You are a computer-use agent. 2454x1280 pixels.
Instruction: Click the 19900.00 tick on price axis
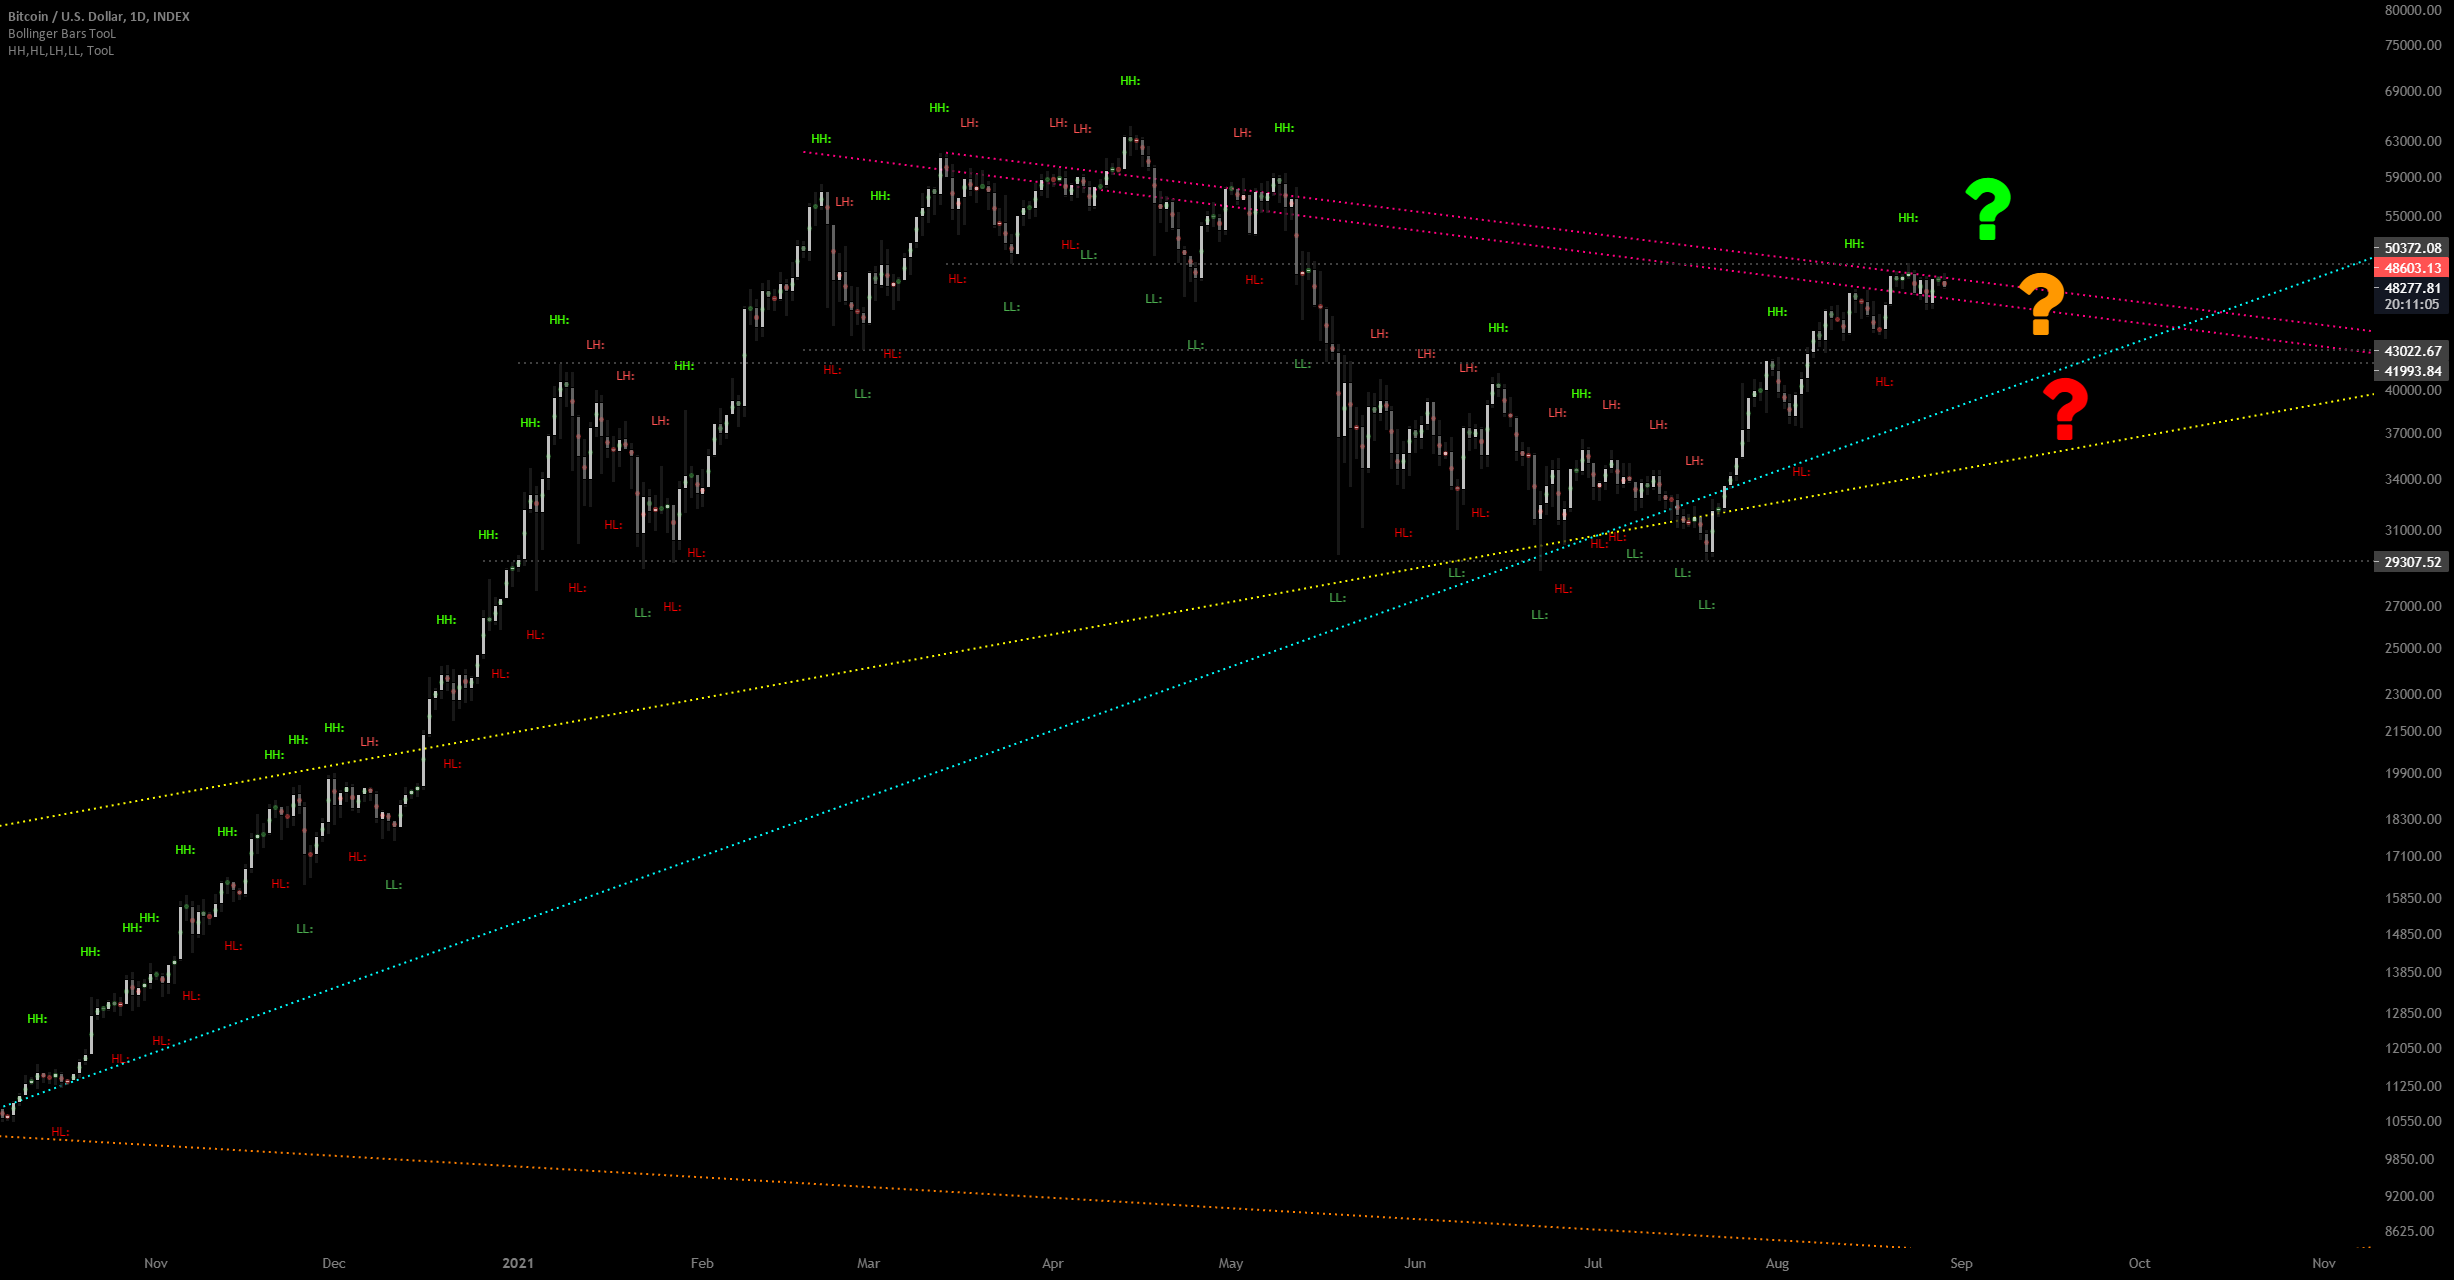[x=2413, y=773]
